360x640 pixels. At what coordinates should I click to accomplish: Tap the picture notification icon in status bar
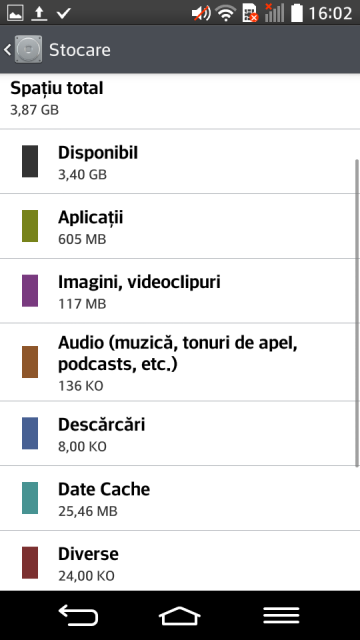15,13
